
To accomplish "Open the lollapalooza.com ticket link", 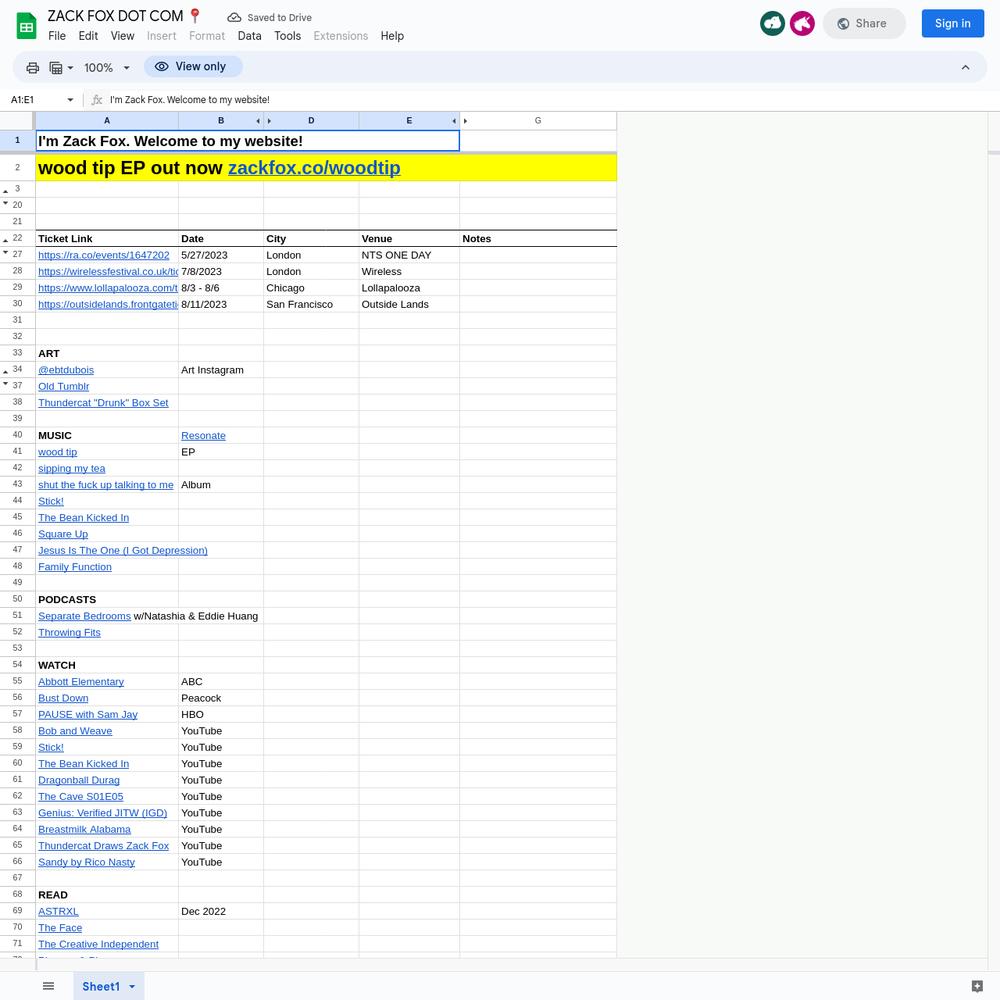I will (x=108, y=288).
